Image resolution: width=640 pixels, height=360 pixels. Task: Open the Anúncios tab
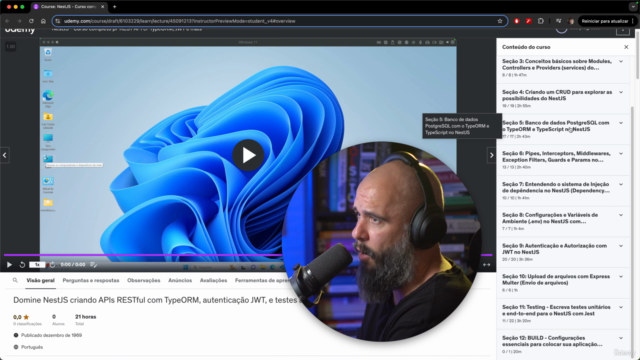click(x=180, y=280)
